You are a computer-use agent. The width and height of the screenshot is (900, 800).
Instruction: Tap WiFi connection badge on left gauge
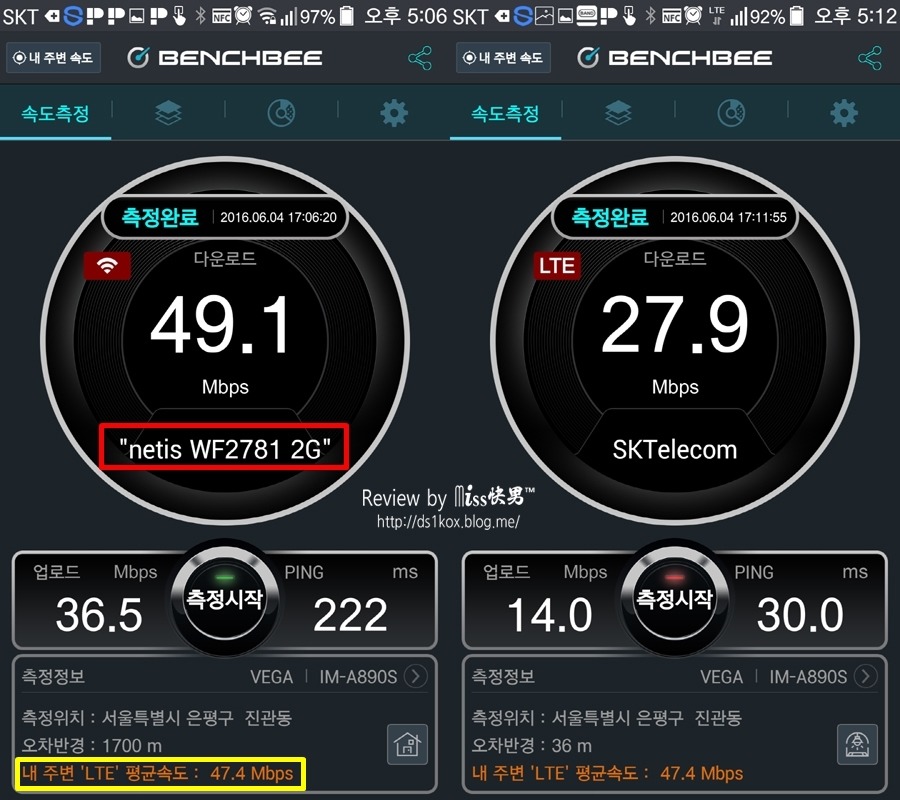tap(107, 265)
